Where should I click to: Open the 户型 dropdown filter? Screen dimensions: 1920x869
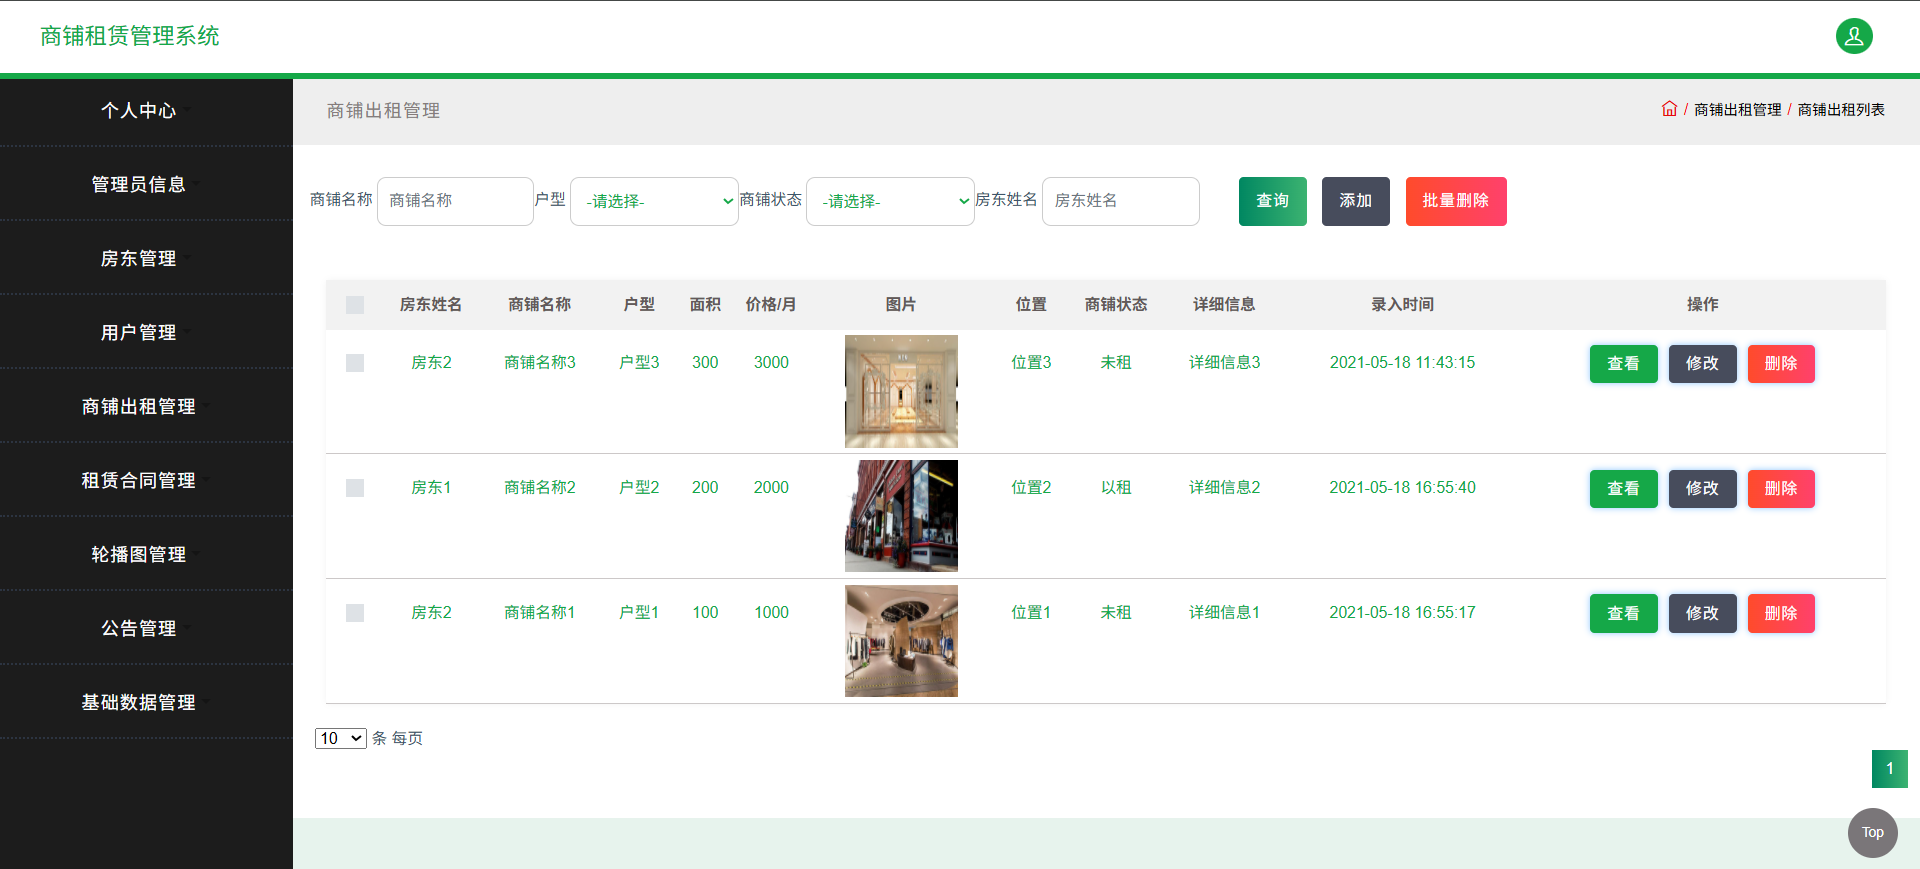coord(654,201)
